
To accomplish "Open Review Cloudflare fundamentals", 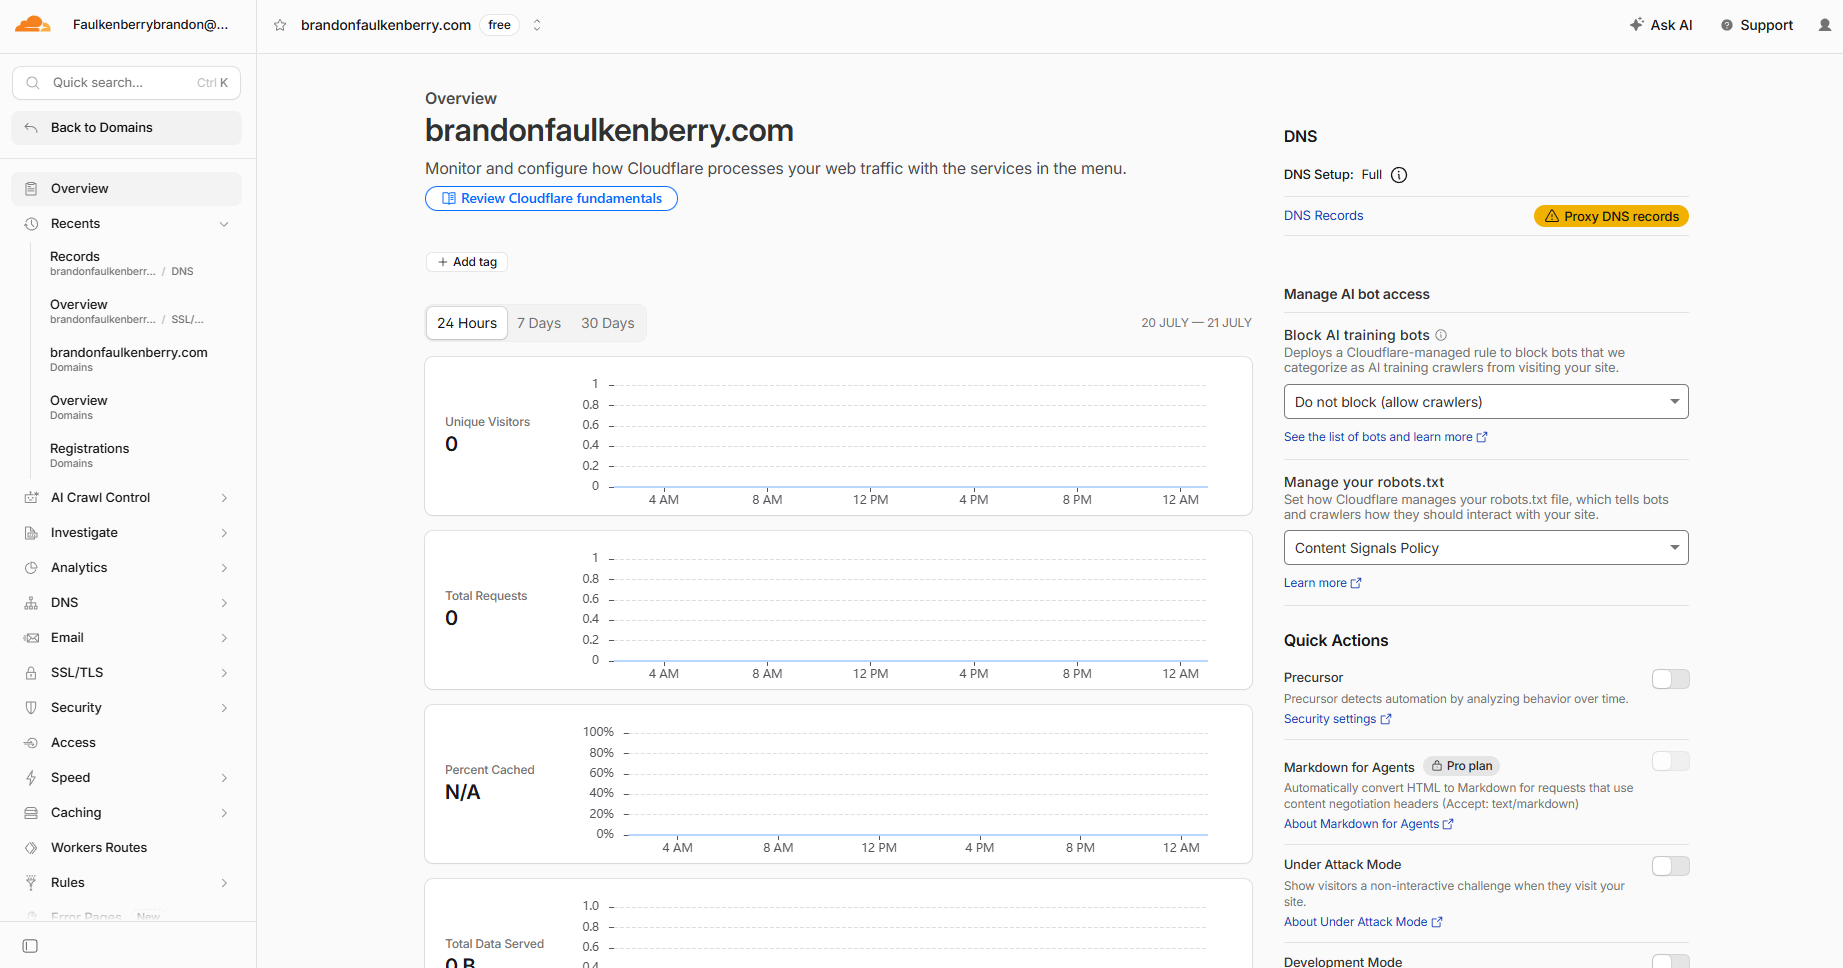I will (x=551, y=199).
